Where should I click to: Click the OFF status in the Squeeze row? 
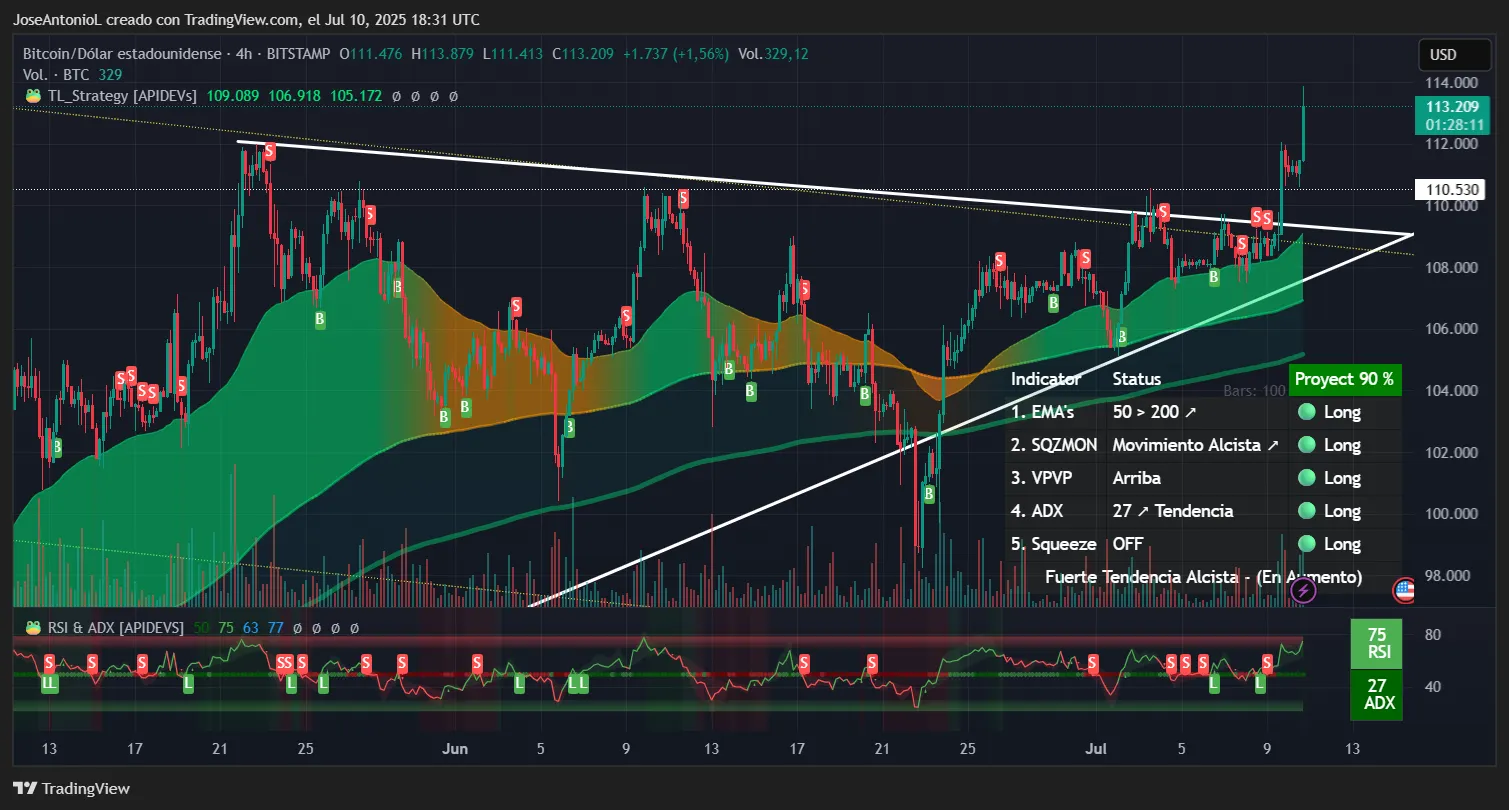(x=1128, y=544)
